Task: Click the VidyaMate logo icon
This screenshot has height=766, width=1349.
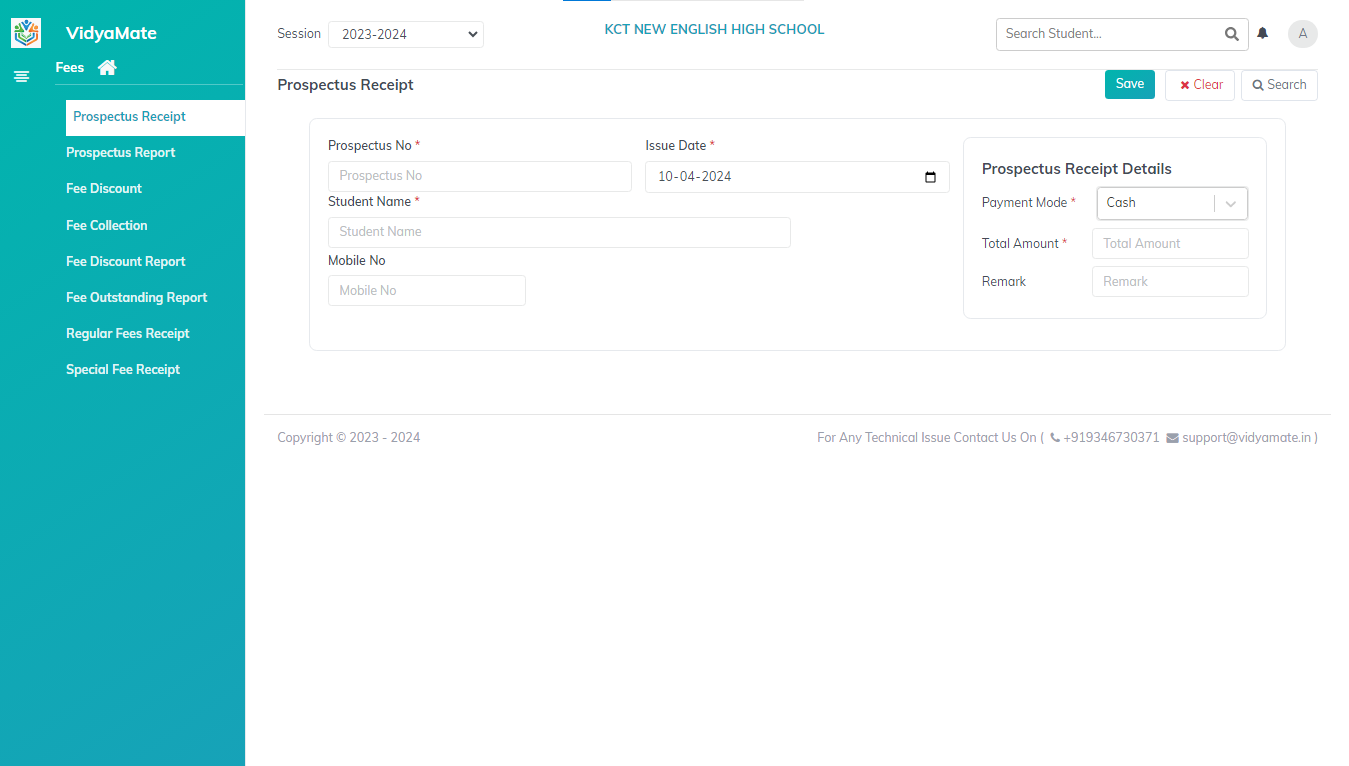Action: pyautogui.click(x=26, y=33)
